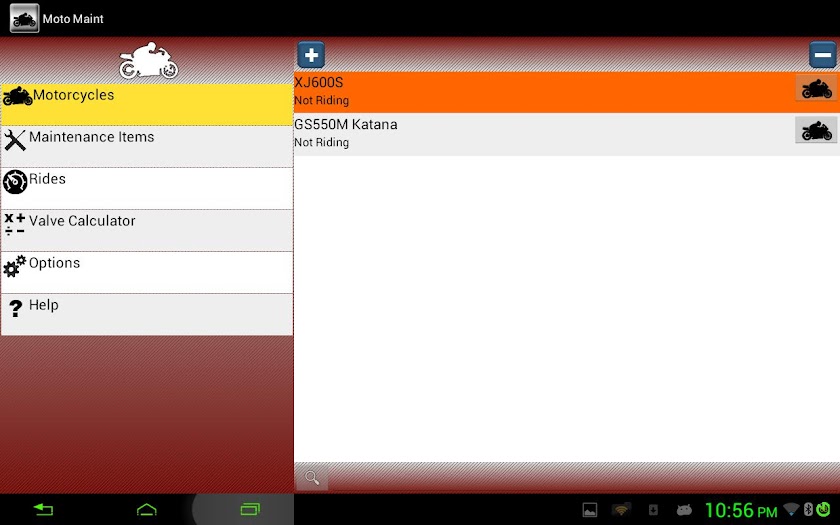The height and width of the screenshot is (525, 840).
Task: Tap the Moto Maint title text
Action: (x=73, y=19)
